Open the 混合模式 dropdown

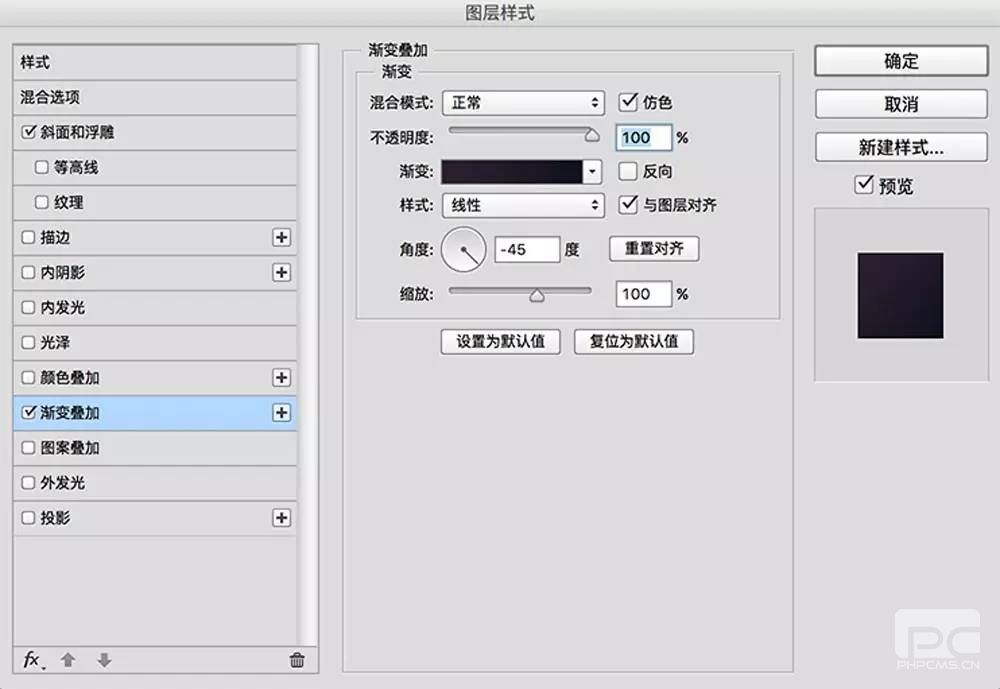click(523, 102)
